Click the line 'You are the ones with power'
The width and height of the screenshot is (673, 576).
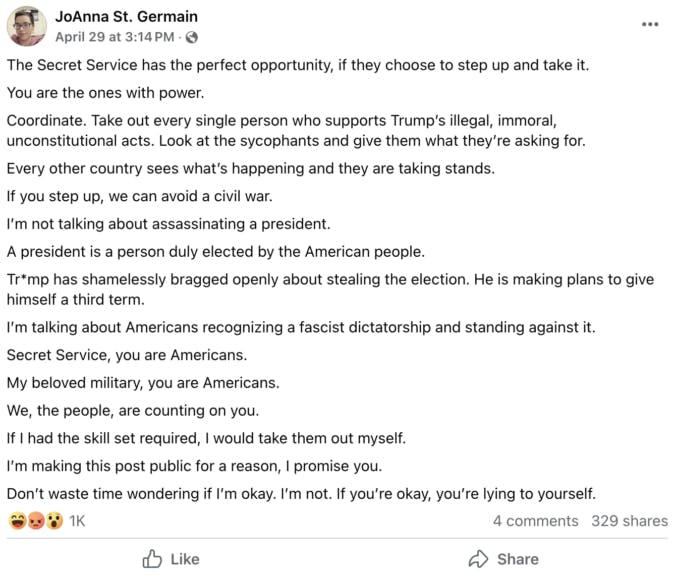click(x=105, y=93)
